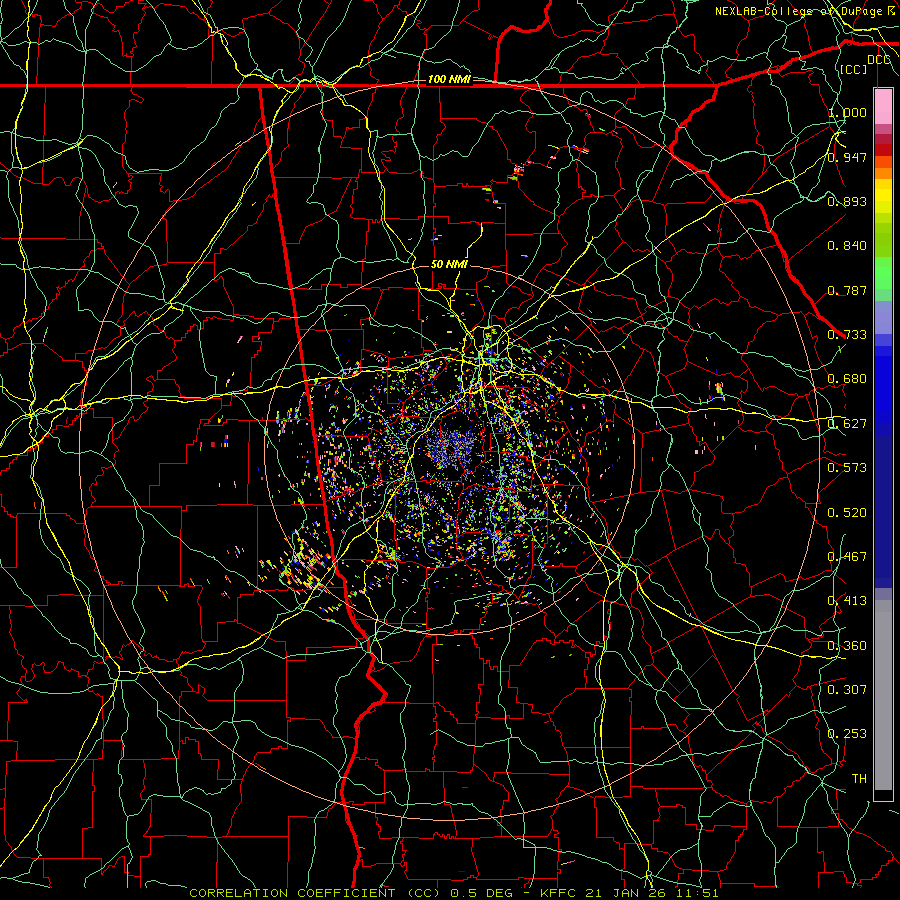900x900 pixels.
Task: Click the 0.413 legend value
Action: point(847,601)
